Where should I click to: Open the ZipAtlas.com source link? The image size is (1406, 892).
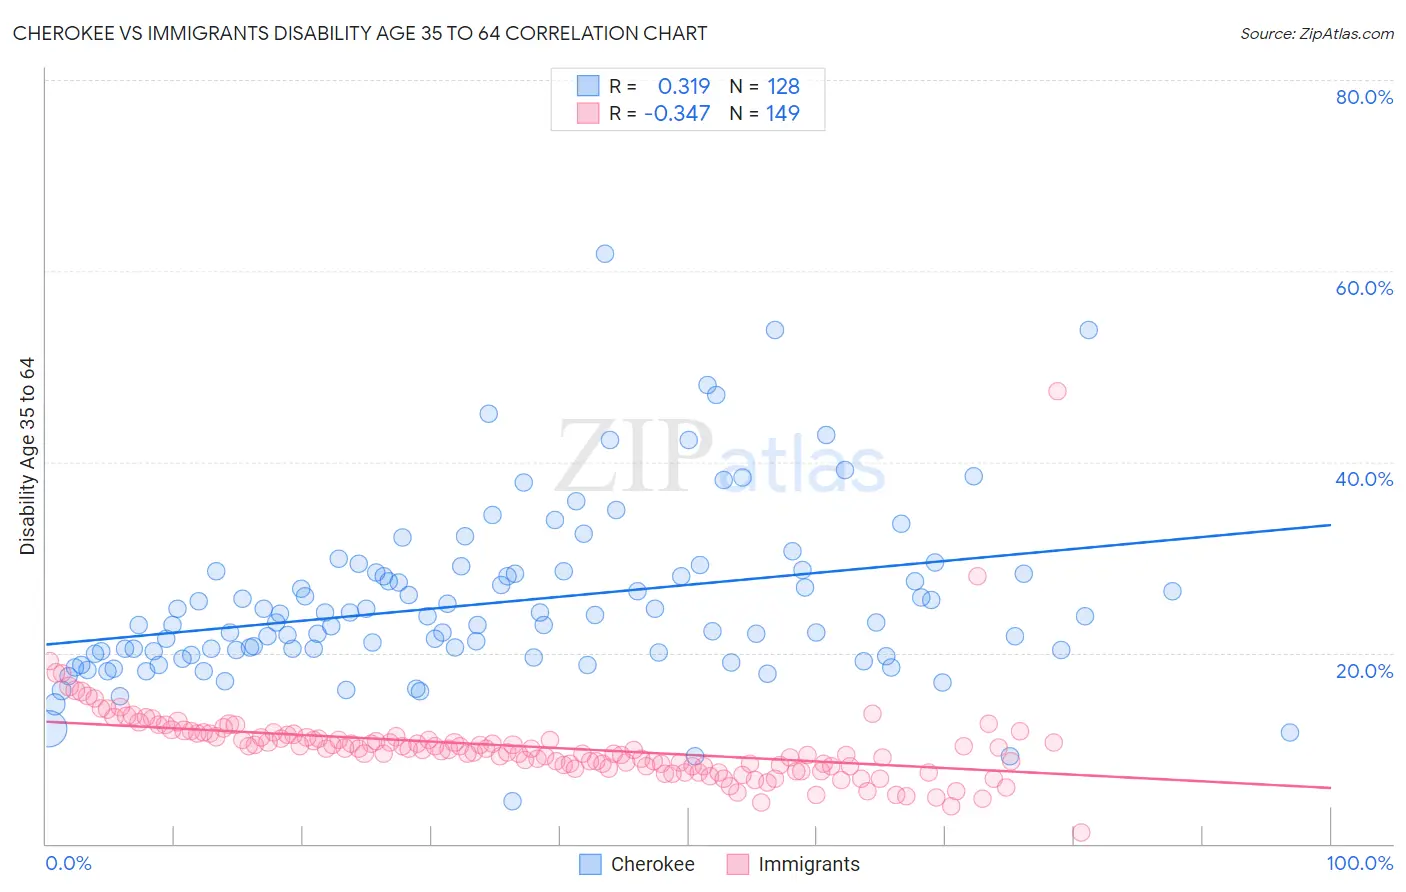(1316, 33)
